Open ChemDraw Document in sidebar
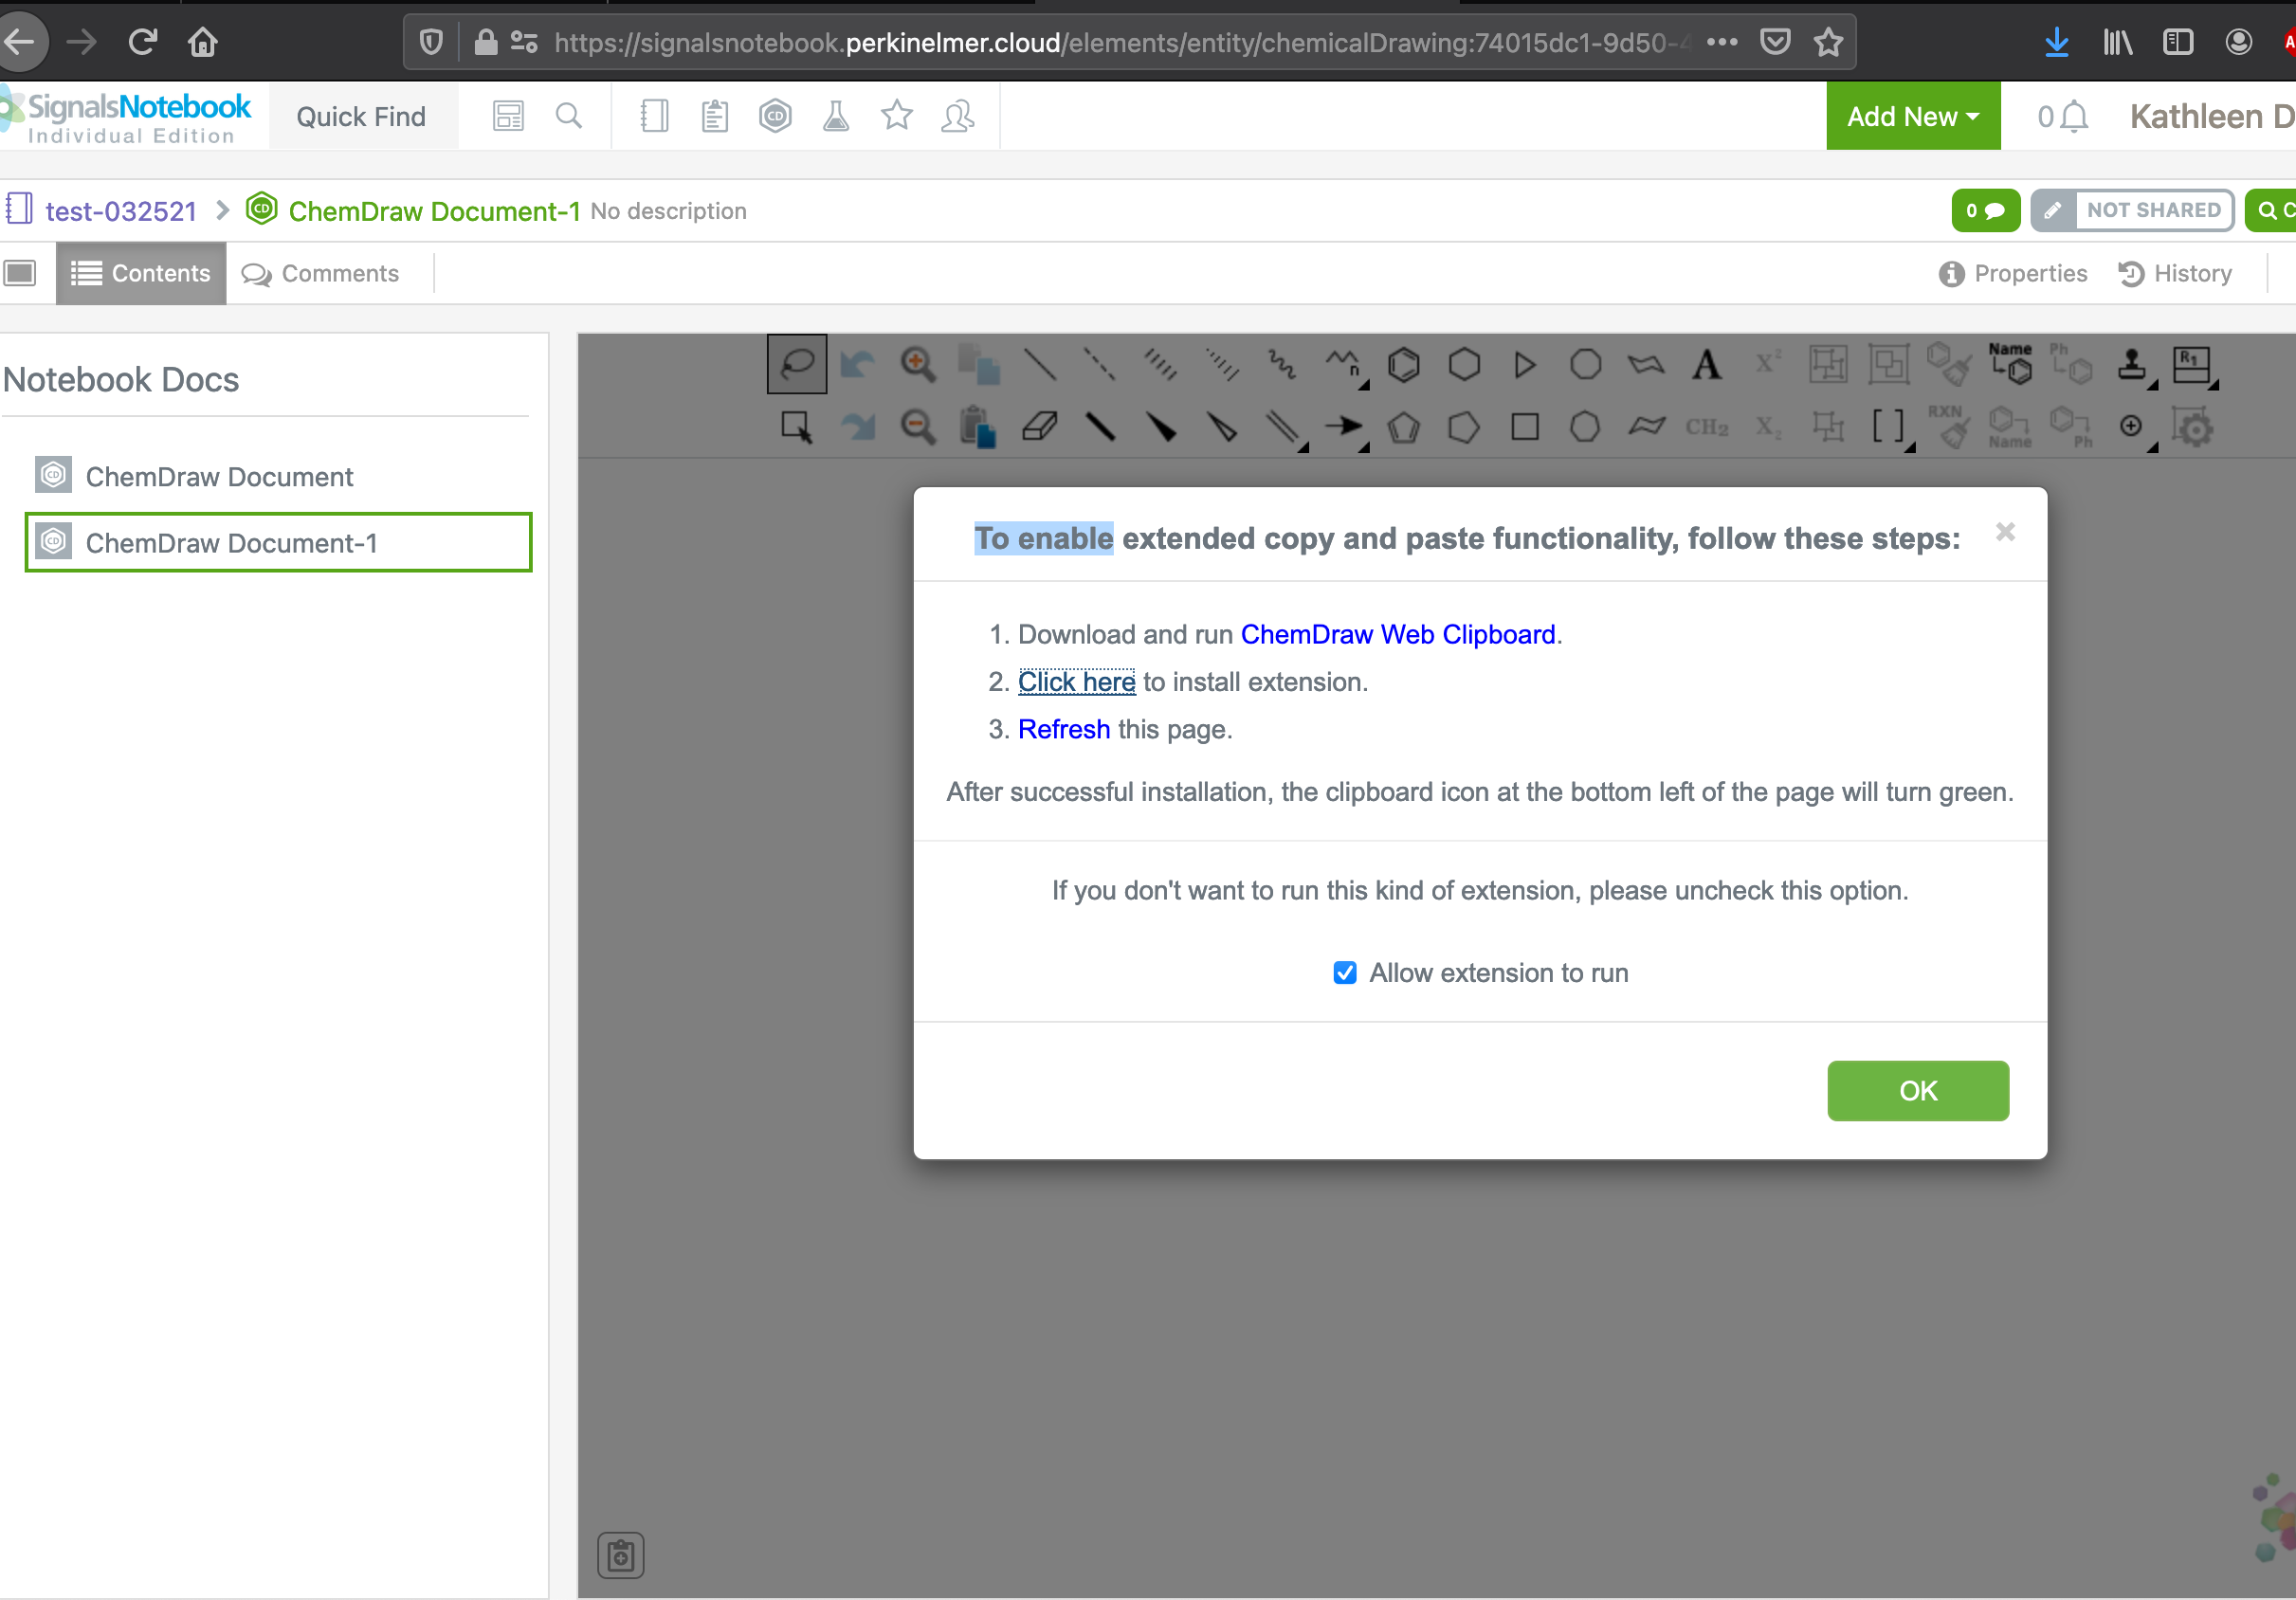This screenshot has height=1600, width=2296. click(x=220, y=477)
